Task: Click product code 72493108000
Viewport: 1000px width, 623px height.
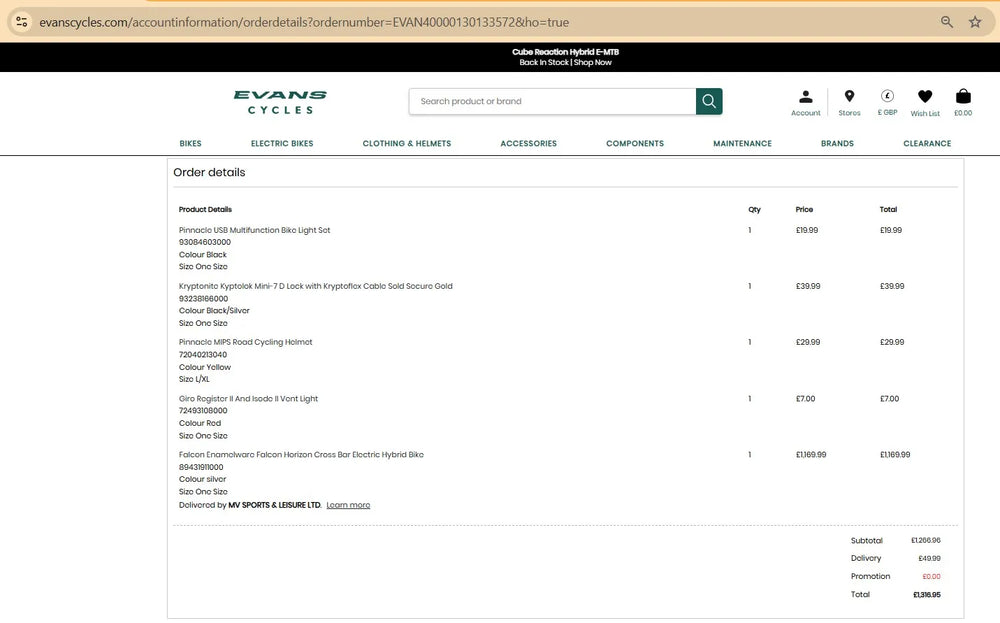Action: click(203, 411)
